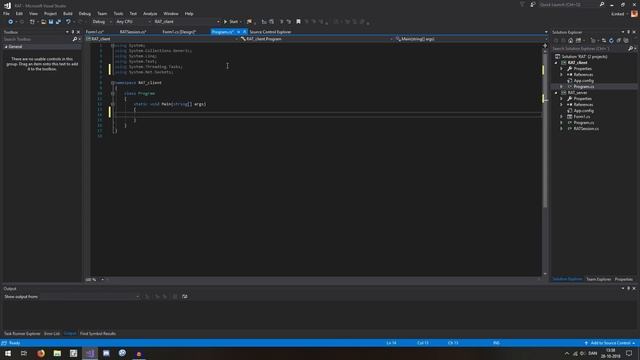
Task: Click the Start debugging button
Action: pyautogui.click(x=231, y=22)
